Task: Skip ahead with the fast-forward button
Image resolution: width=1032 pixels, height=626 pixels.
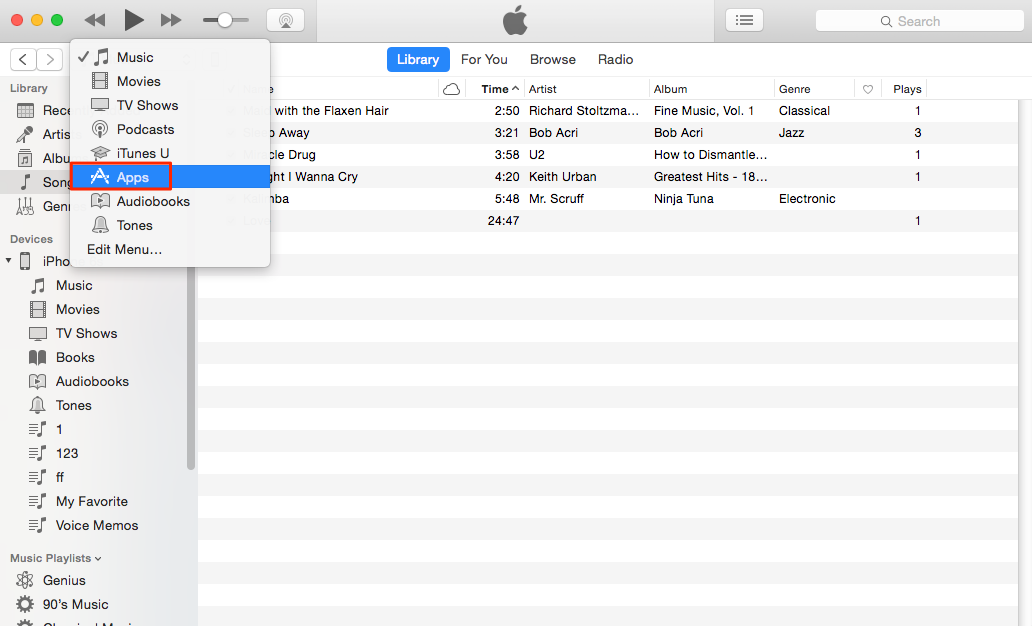Action: (x=171, y=20)
